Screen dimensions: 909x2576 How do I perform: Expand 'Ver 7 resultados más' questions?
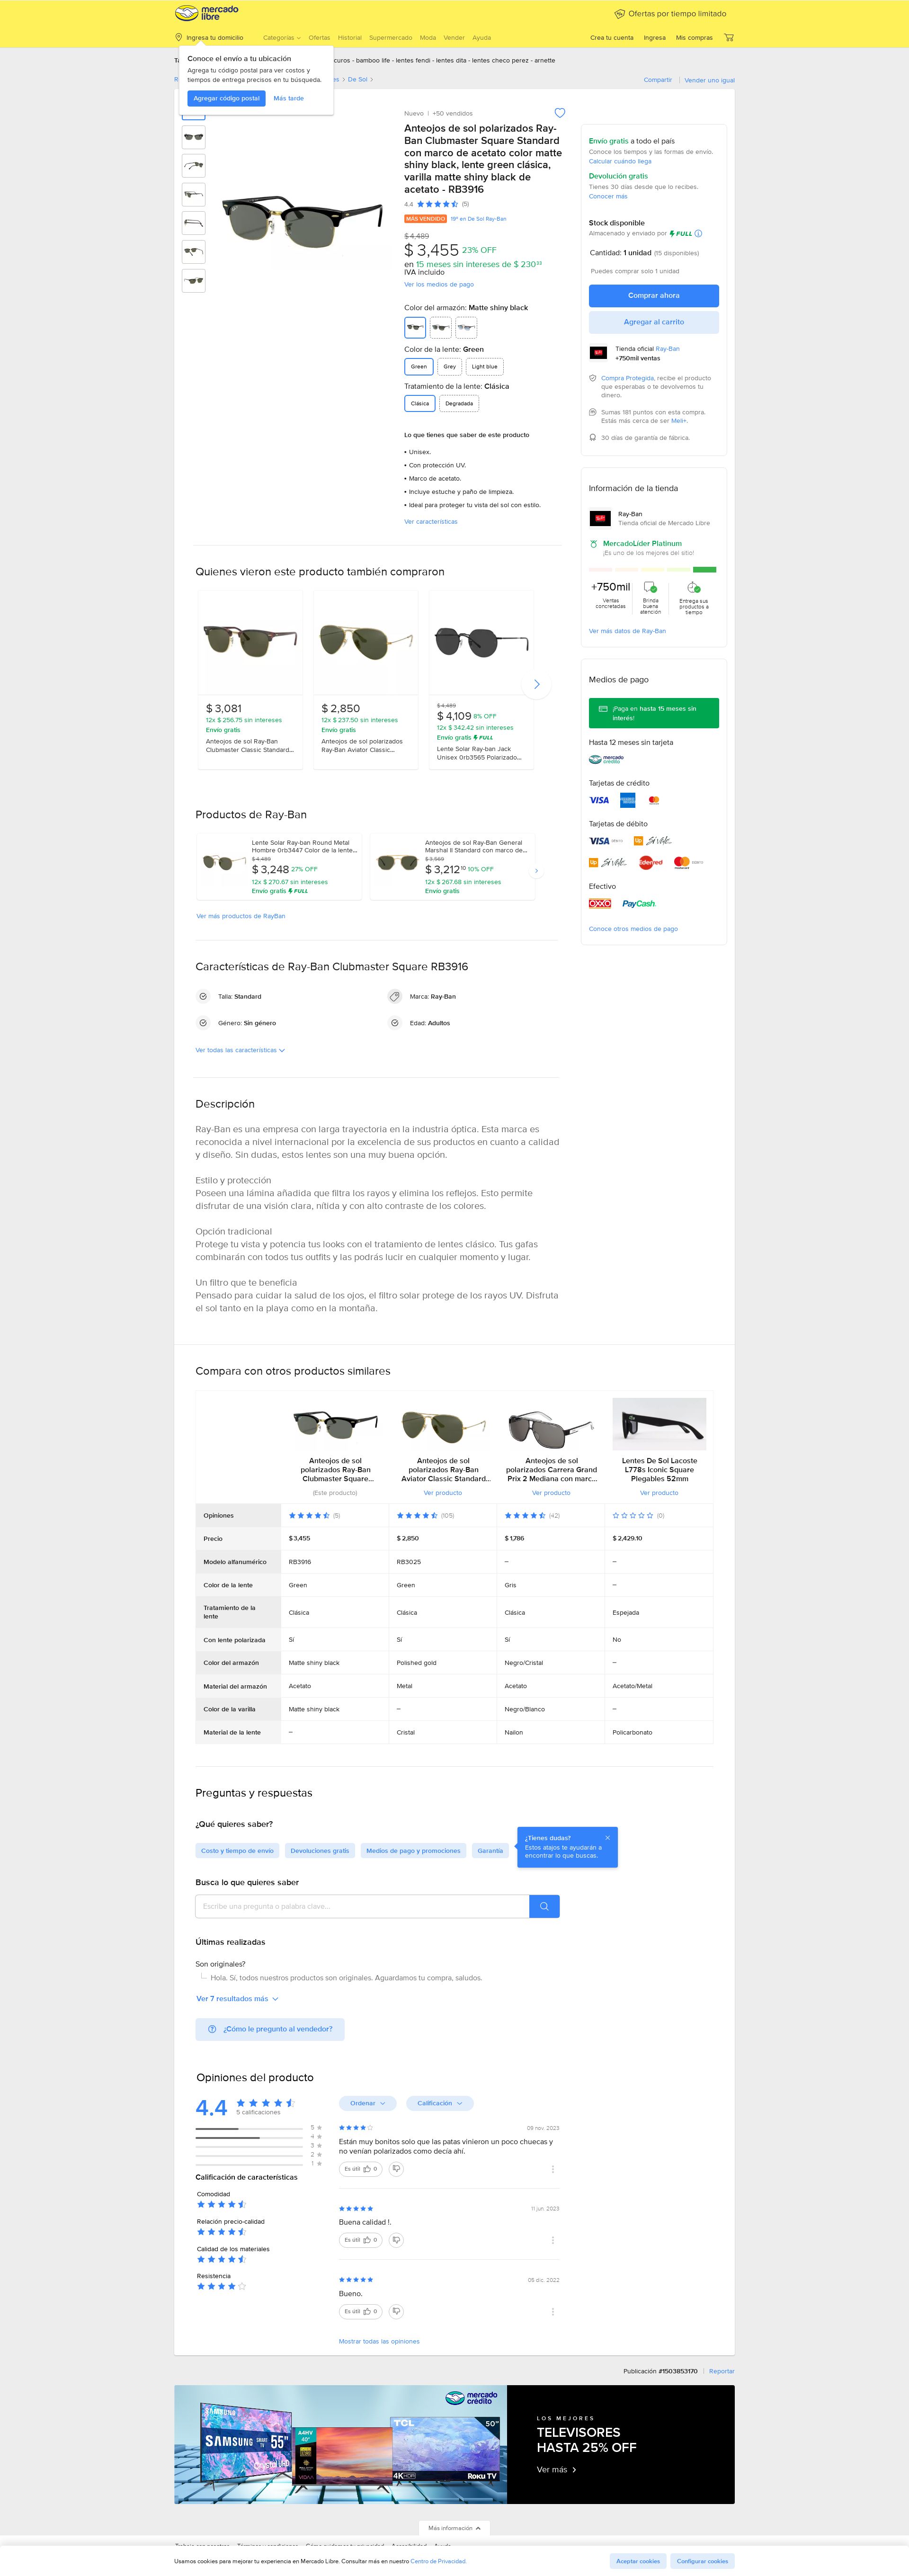point(237,1998)
